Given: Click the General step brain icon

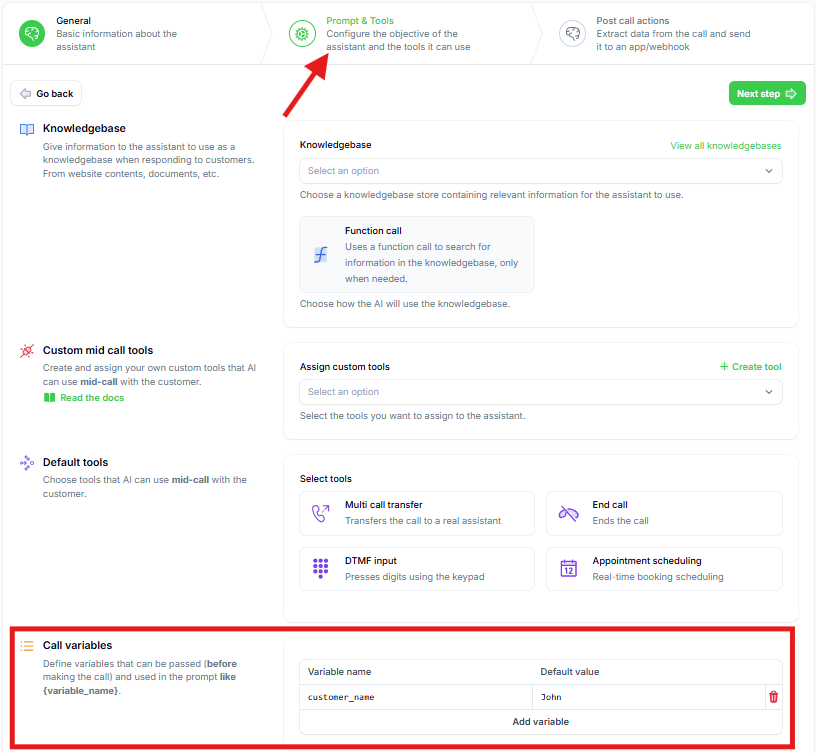Looking at the screenshot, I should 32,33.
